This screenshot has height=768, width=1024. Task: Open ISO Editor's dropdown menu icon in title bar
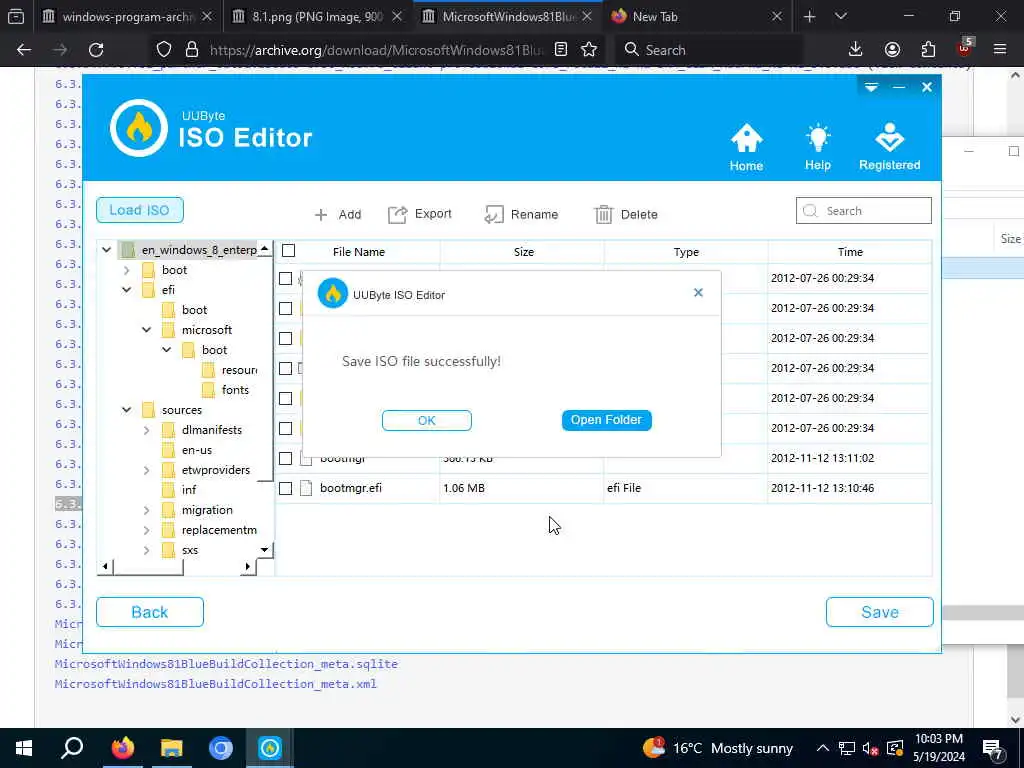pyautogui.click(x=871, y=87)
